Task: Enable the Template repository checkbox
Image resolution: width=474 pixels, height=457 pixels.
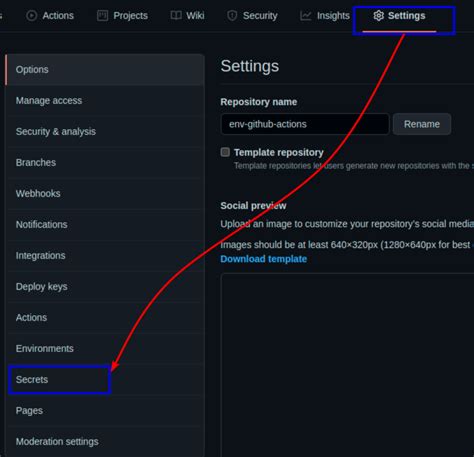Action: tap(225, 152)
